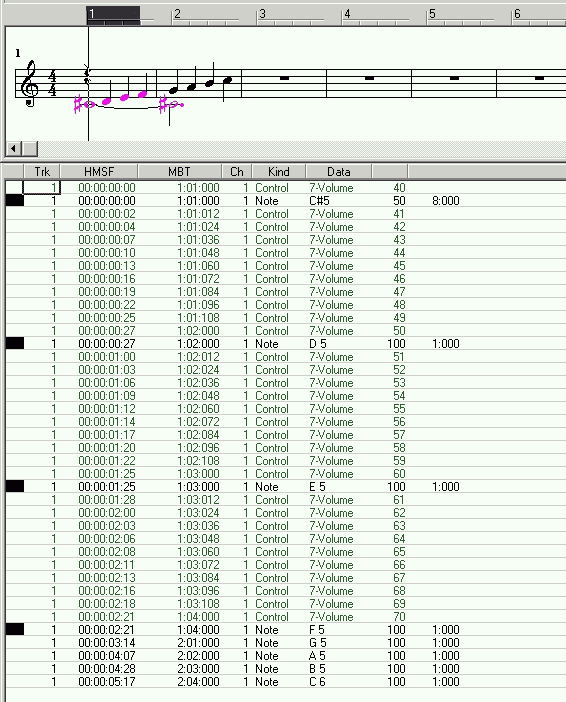The image size is (566, 702).
Task: Click velocity 100 of the G 5 note
Action: point(396,642)
